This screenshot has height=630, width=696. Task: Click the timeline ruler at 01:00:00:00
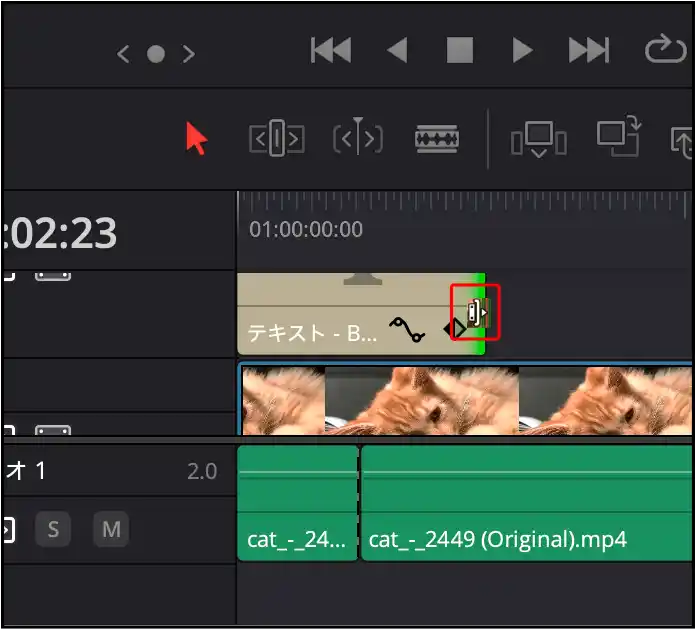tap(306, 230)
